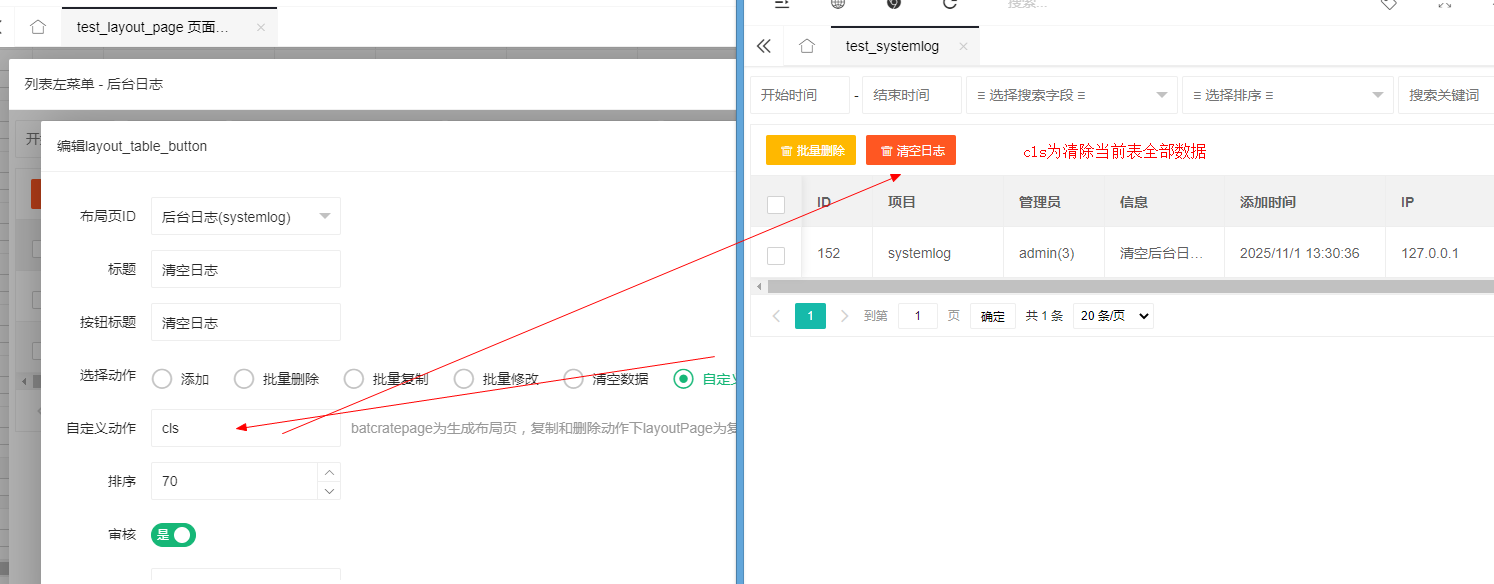
Task: Close the test_systemlog tab
Action: [963, 46]
